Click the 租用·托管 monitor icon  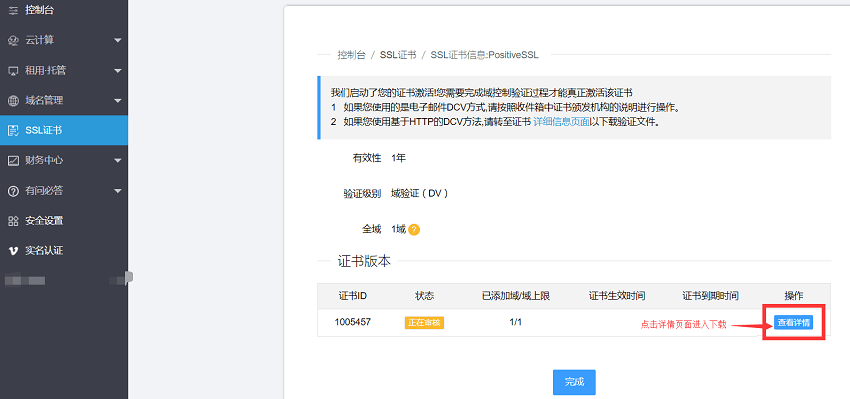pyautogui.click(x=14, y=71)
